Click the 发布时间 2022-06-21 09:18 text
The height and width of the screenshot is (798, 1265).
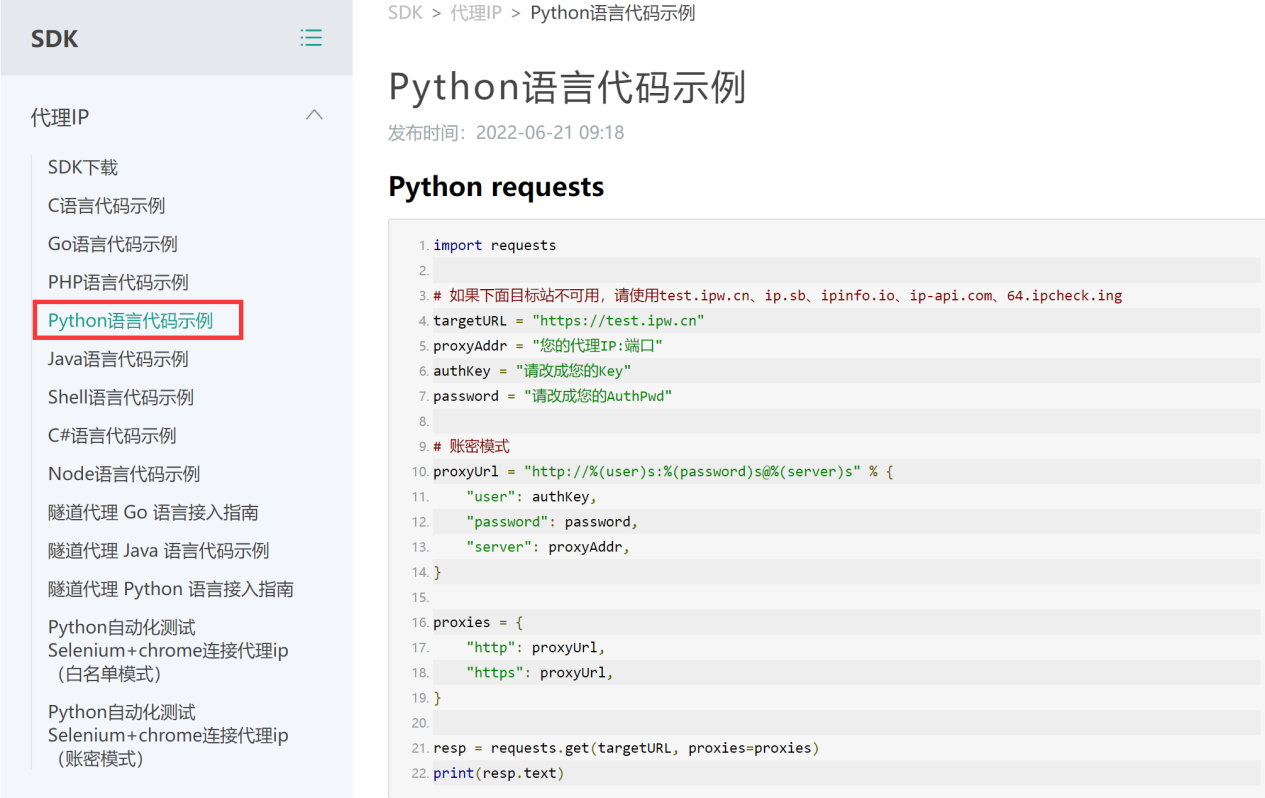tap(506, 132)
